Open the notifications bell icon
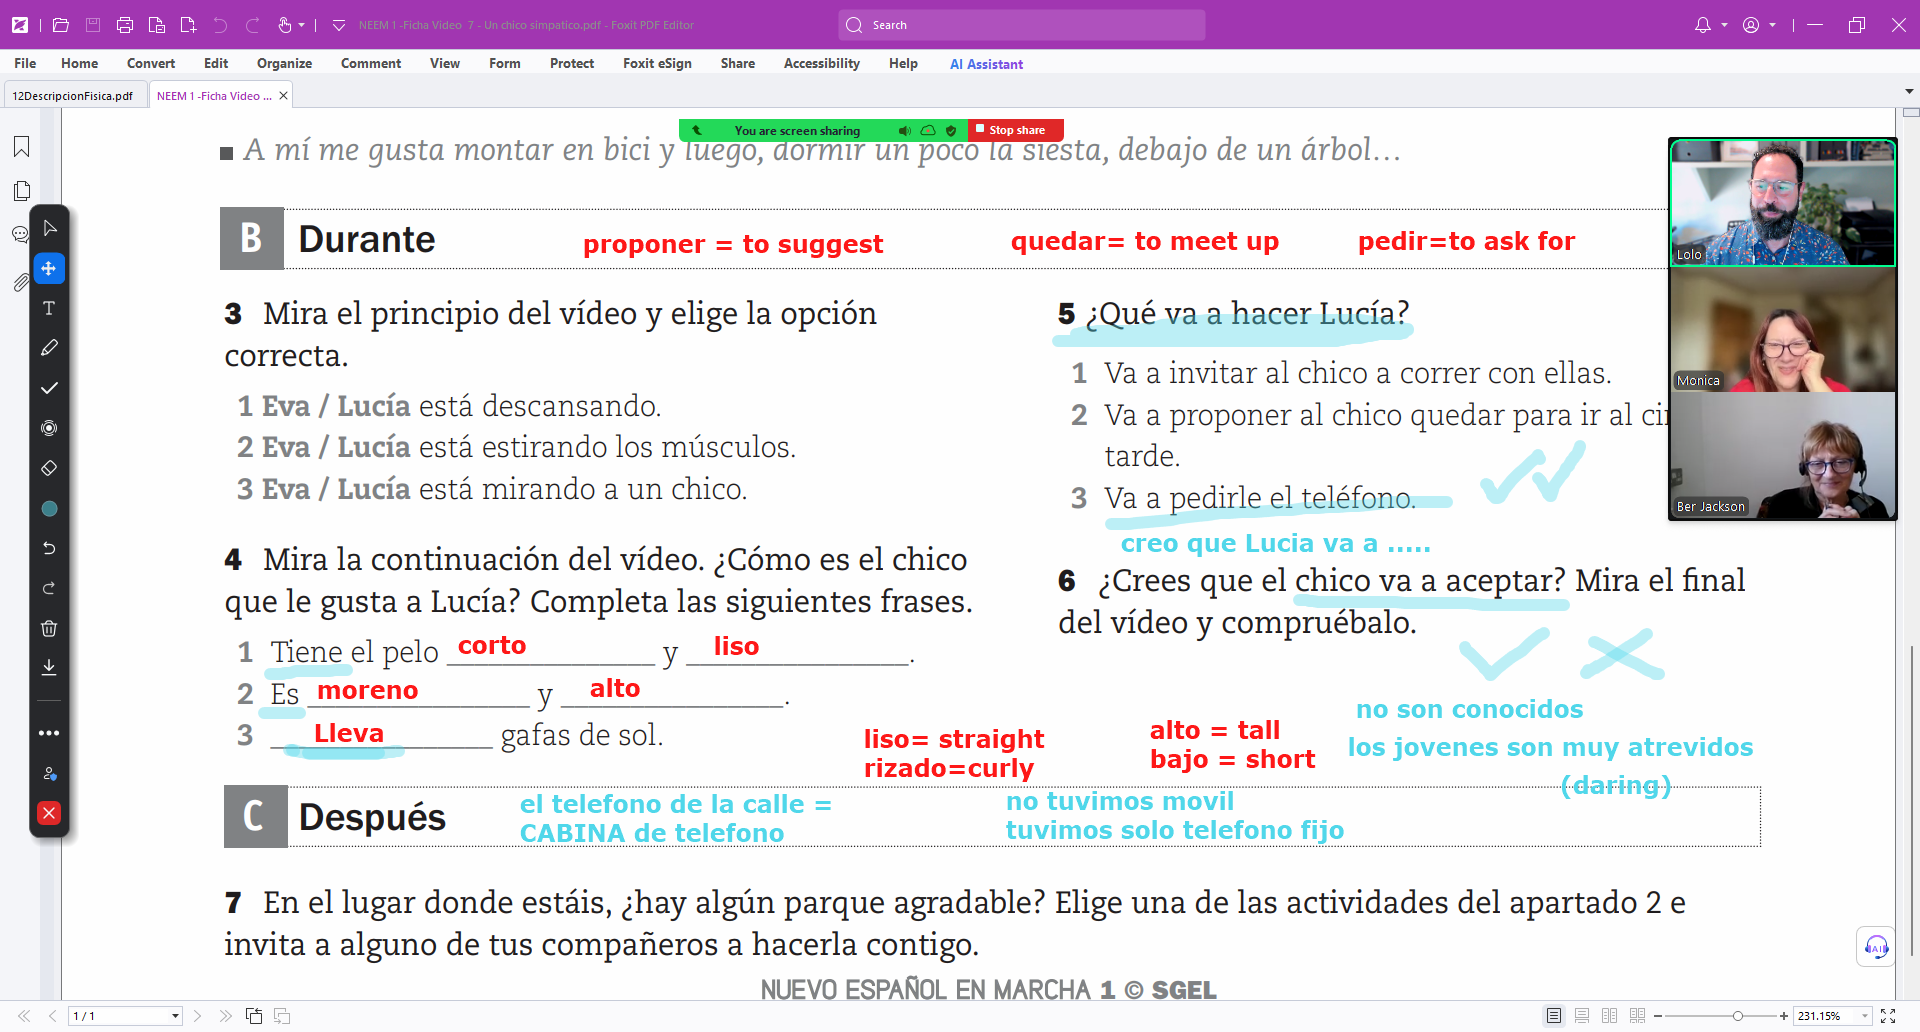The image size is (1920, 1032). (1702, 25)
